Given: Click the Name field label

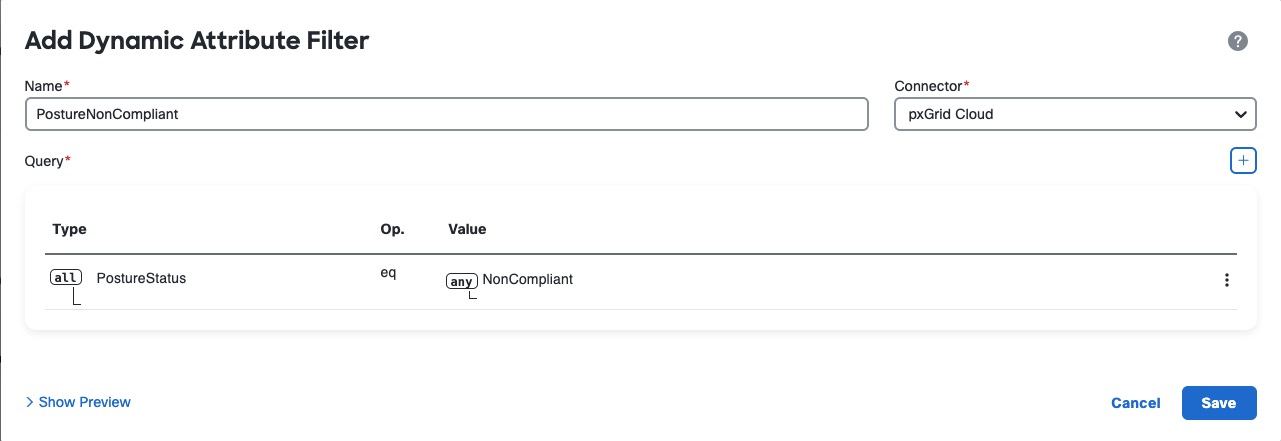Looking at the screenshot, I should click(44, 86).
